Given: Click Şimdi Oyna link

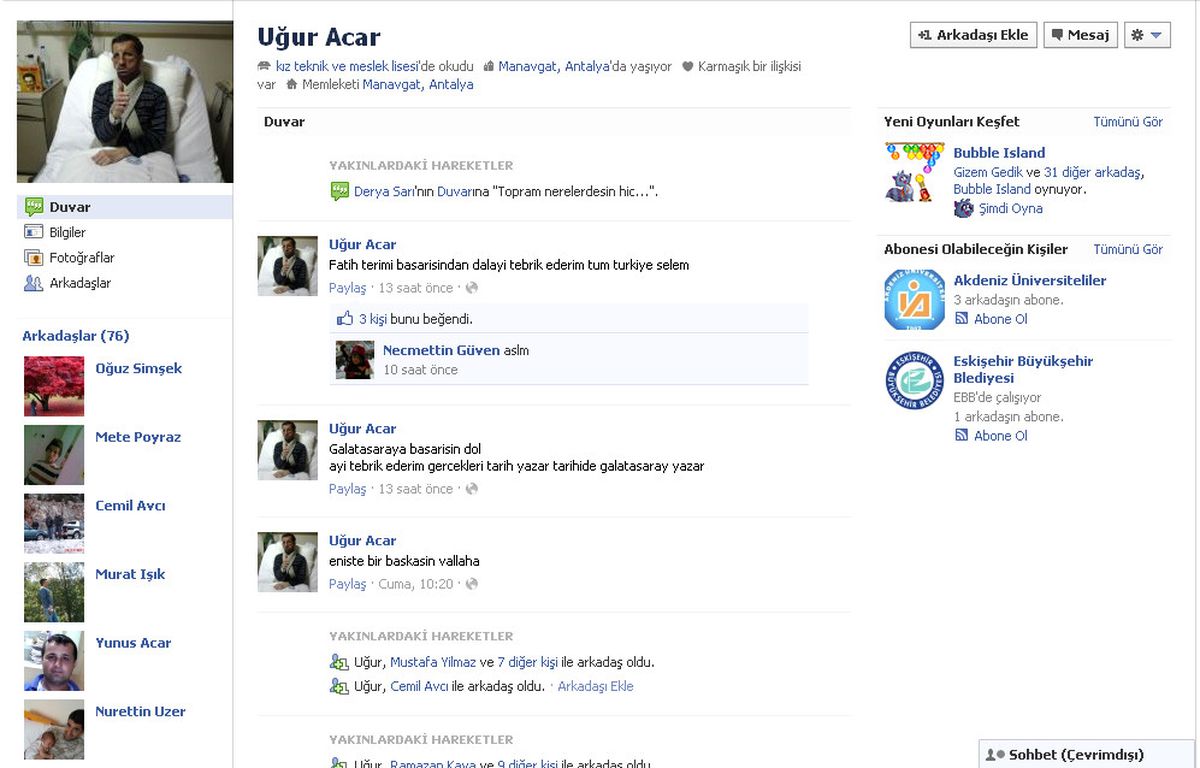Looking at the screenshot, I should [x=1010, y=209].
